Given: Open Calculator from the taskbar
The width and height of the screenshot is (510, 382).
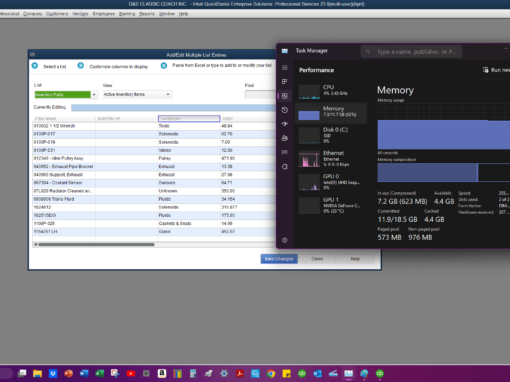Looking at the screenshot, I should point(193,373).
